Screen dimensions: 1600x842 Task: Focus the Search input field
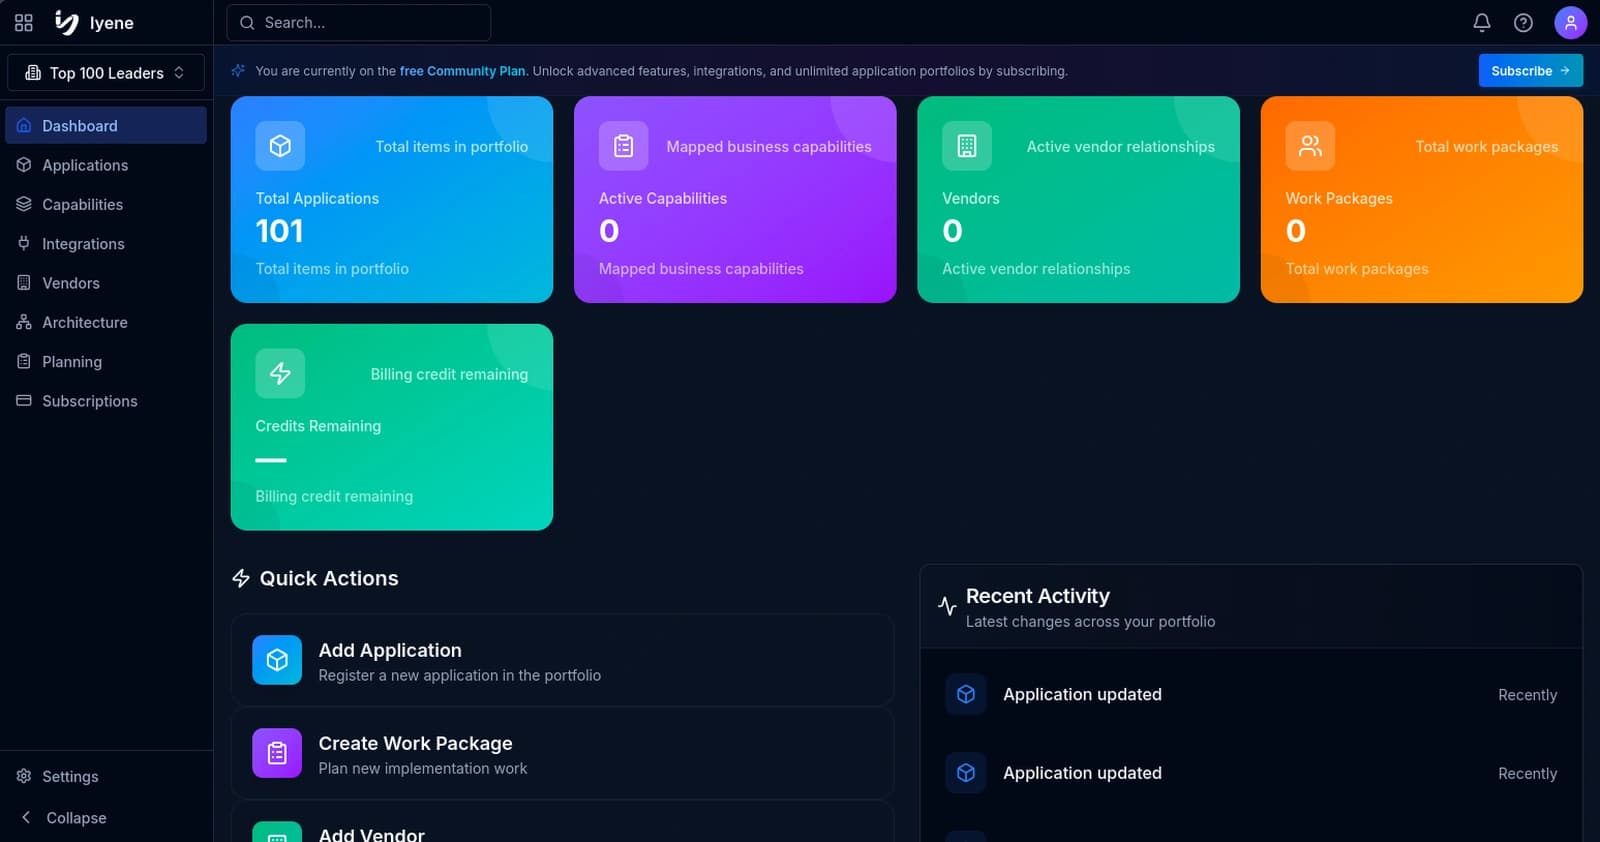(x=359, y=22)
